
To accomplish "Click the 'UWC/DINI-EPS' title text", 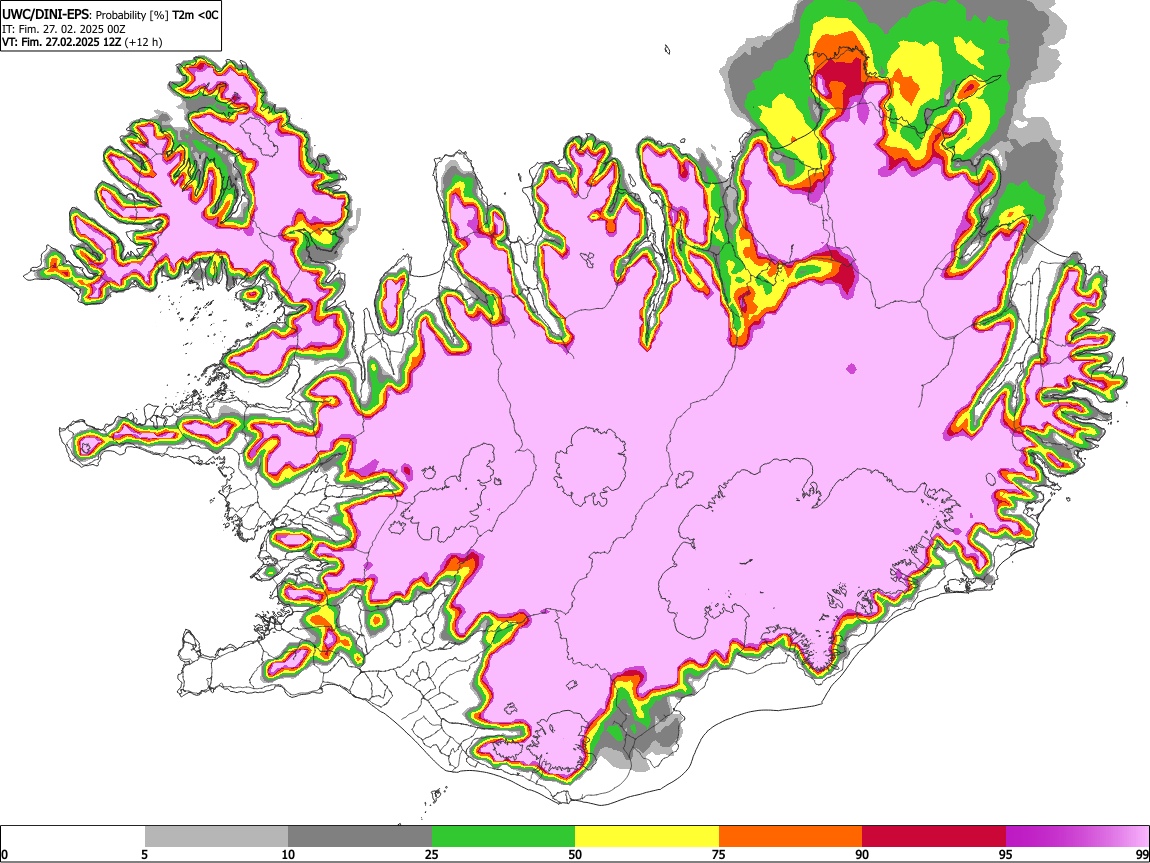I will [45, 15].
